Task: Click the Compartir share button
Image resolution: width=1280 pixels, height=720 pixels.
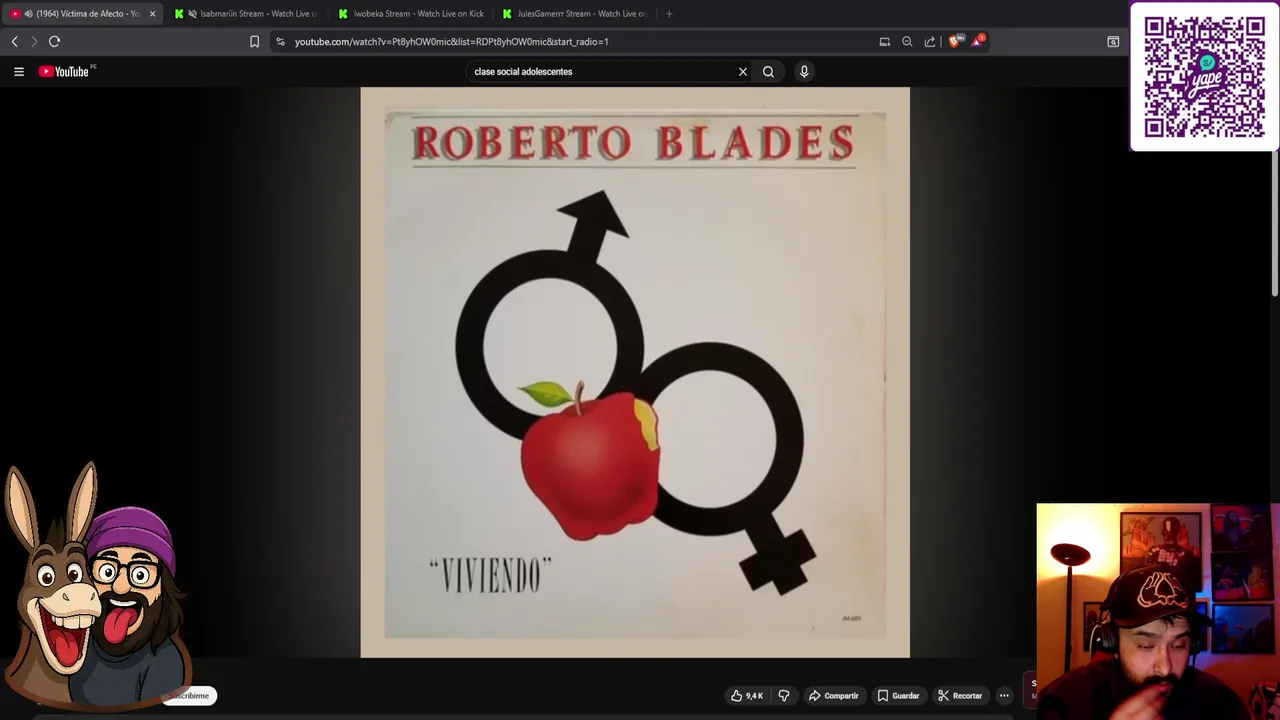Action: tap(834, 696)
